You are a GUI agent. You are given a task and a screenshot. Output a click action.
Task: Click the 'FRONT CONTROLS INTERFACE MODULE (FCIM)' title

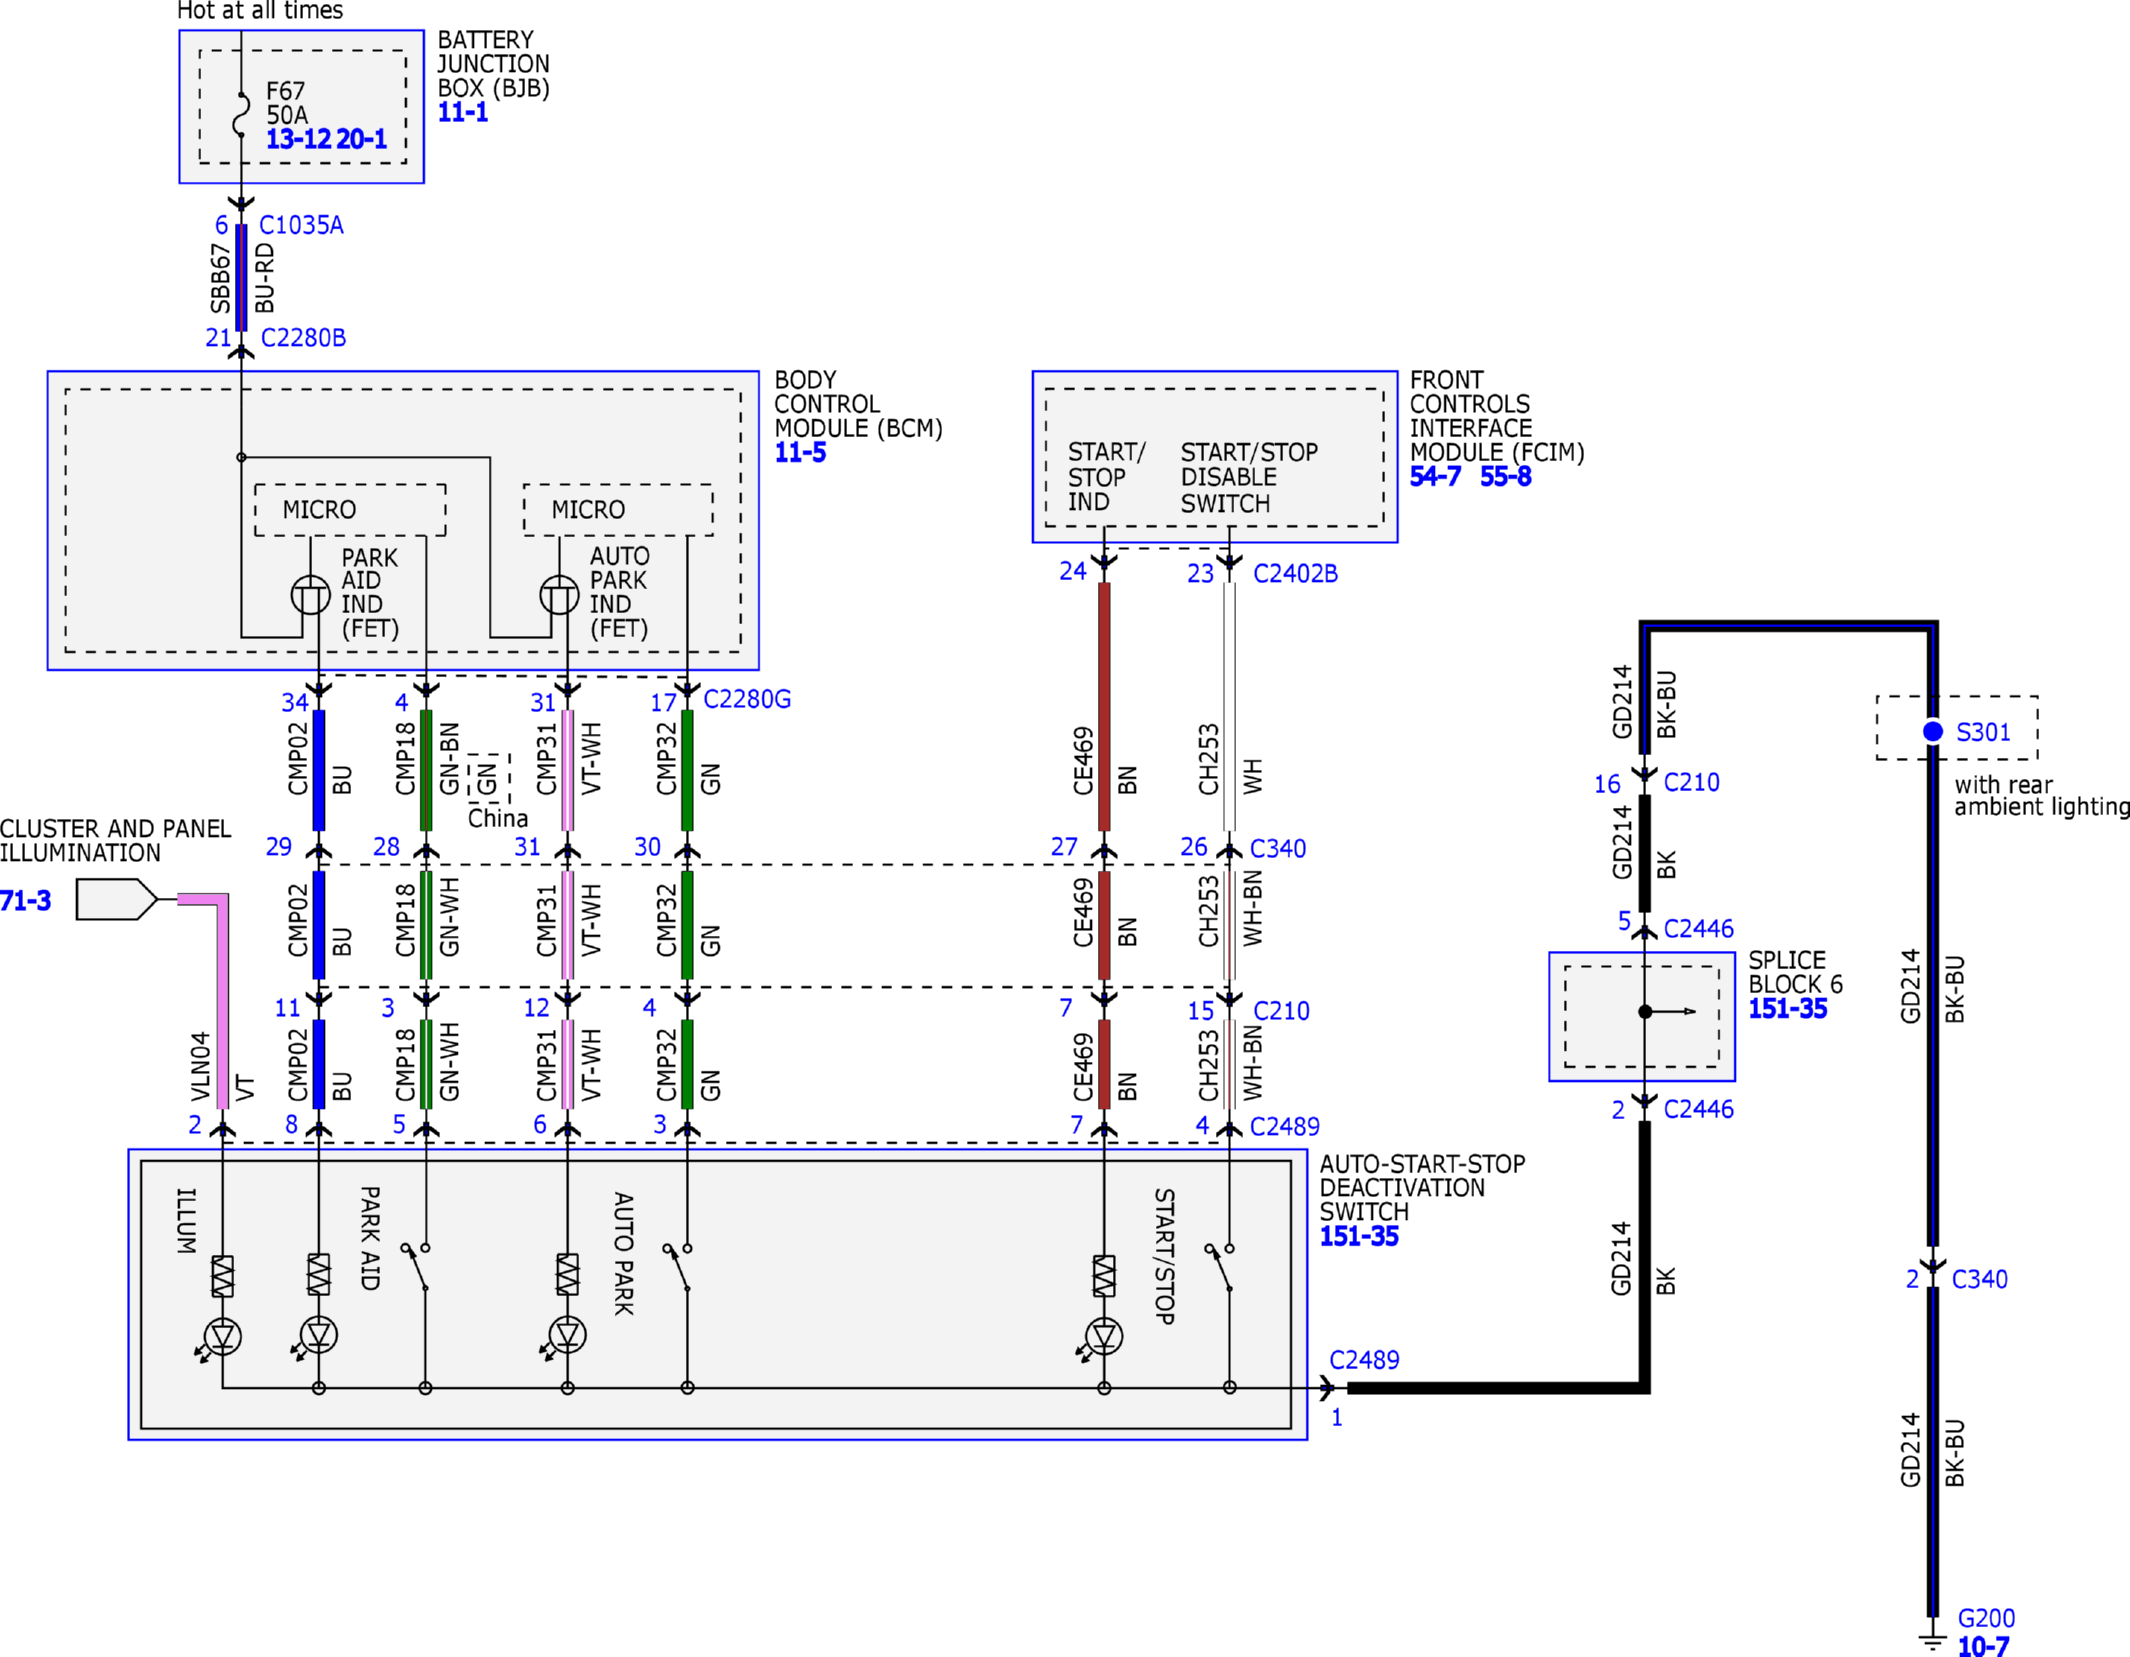1497,416
